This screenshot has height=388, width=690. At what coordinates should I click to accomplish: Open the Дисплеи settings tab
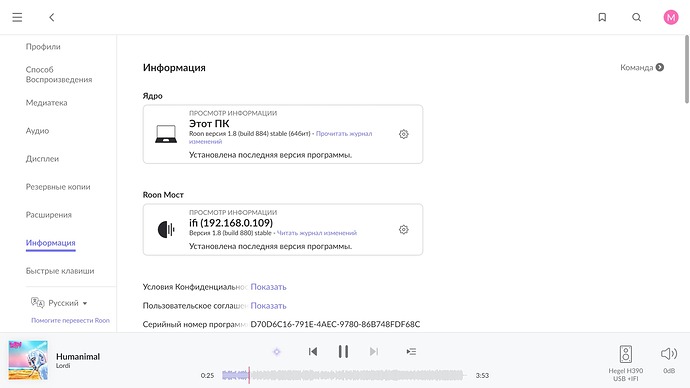[42, 159]
